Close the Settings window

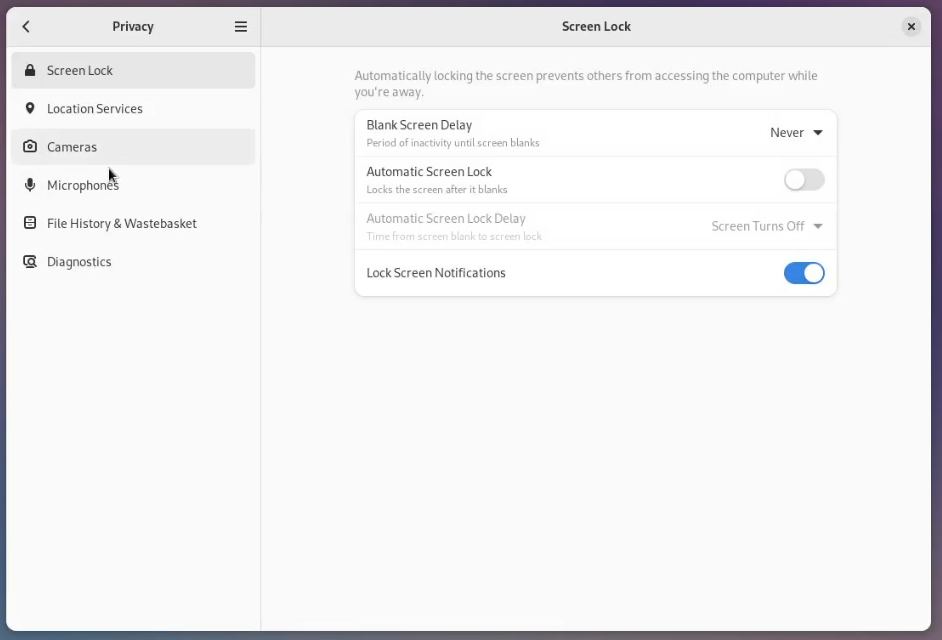(x=911, y=27)
